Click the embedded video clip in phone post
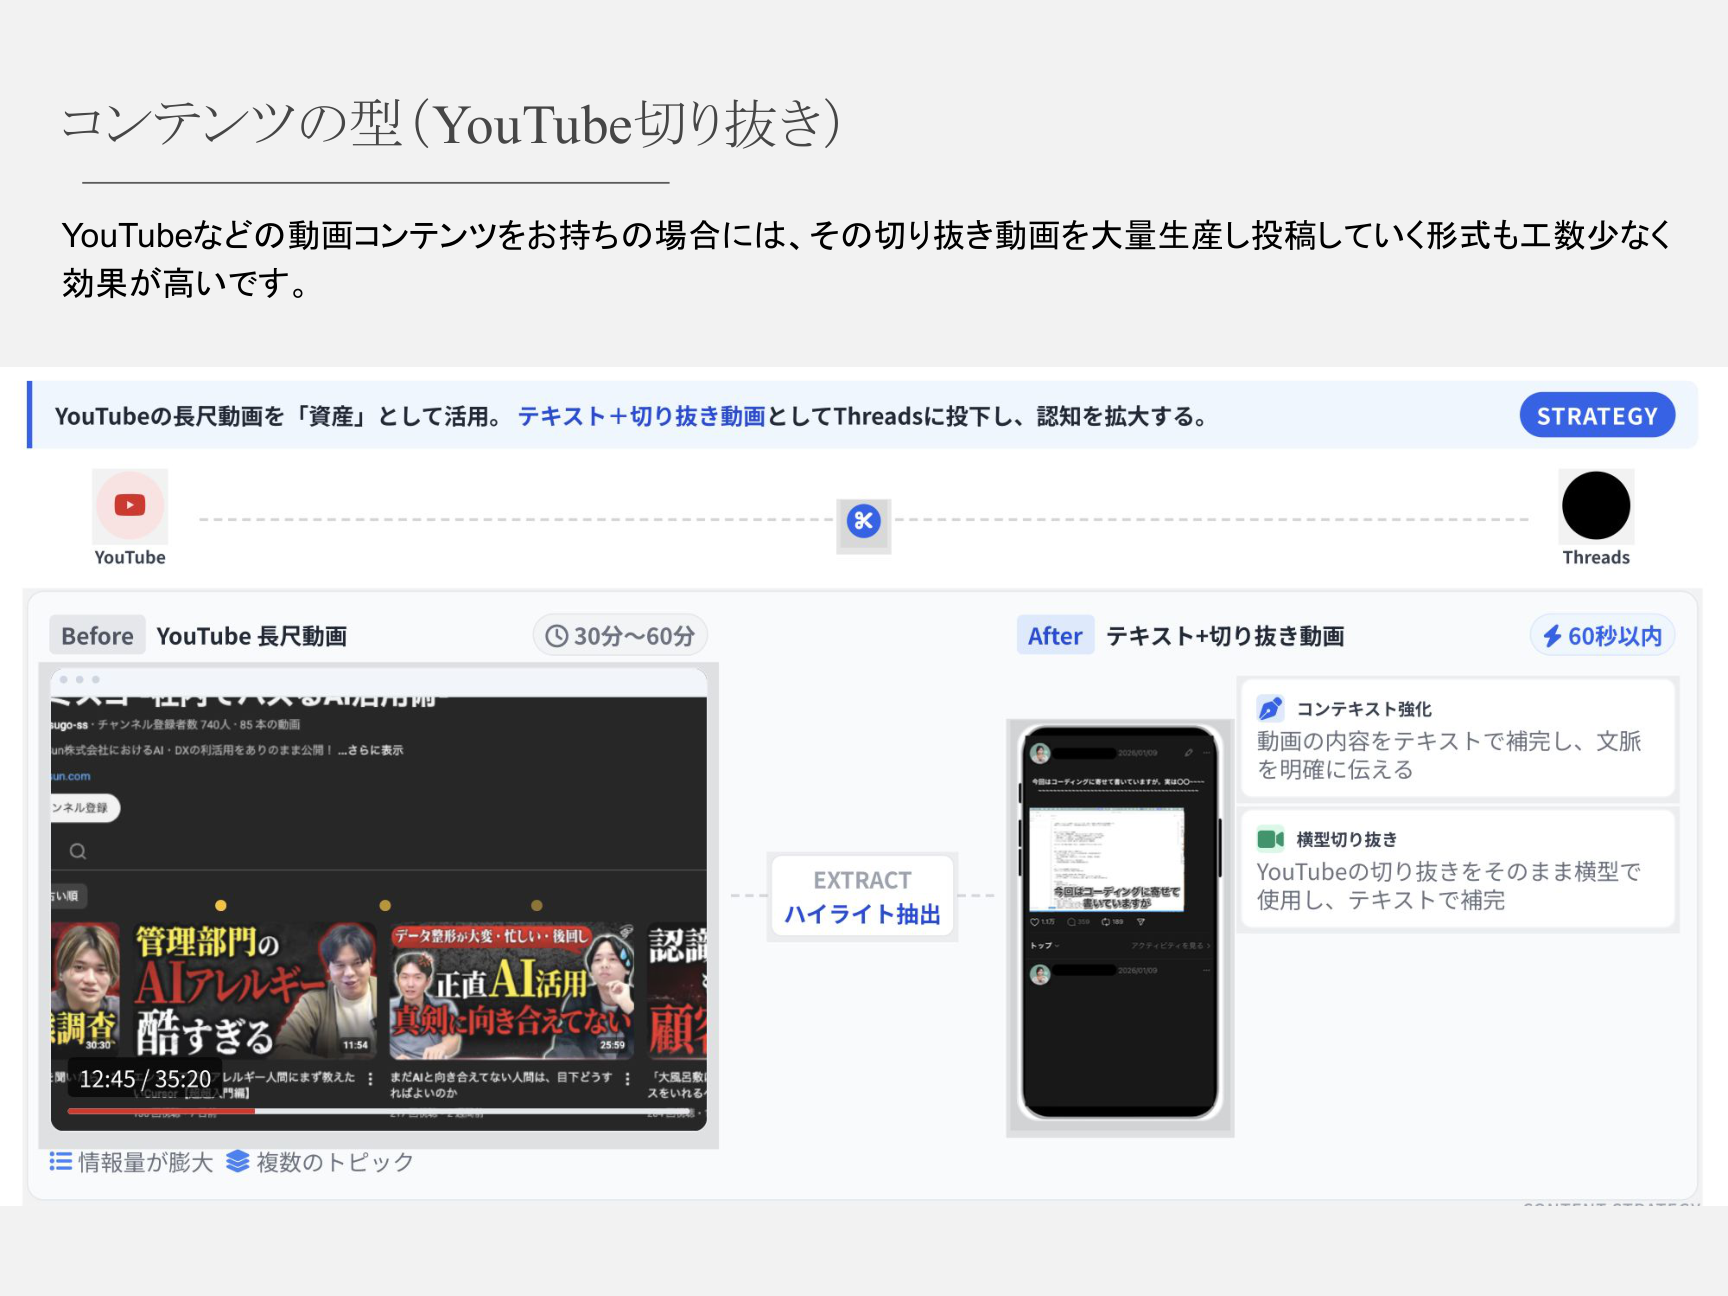 click(1107, 859)
